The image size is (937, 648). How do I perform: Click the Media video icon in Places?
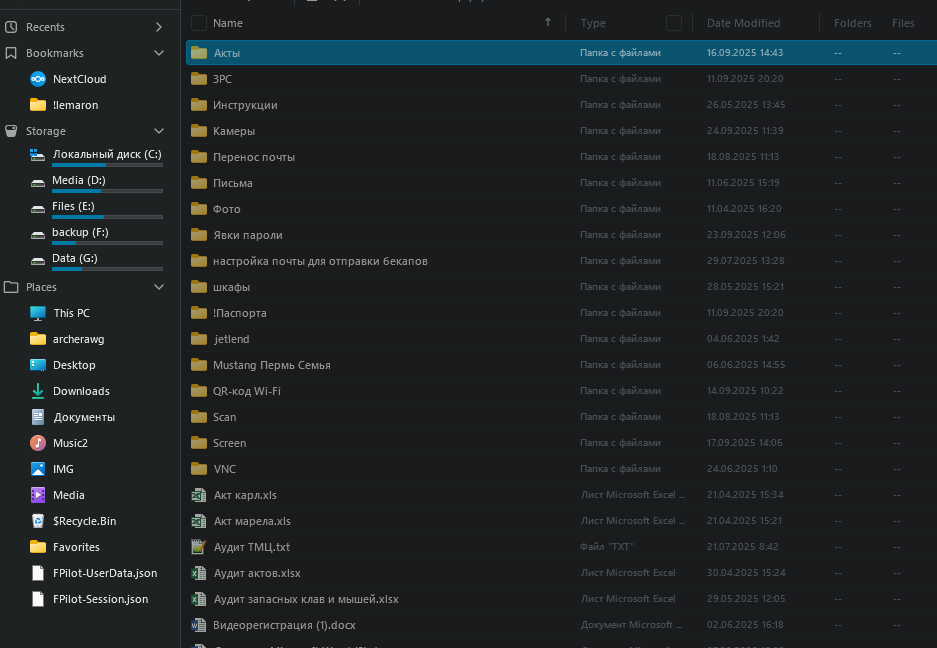[38, 495]
